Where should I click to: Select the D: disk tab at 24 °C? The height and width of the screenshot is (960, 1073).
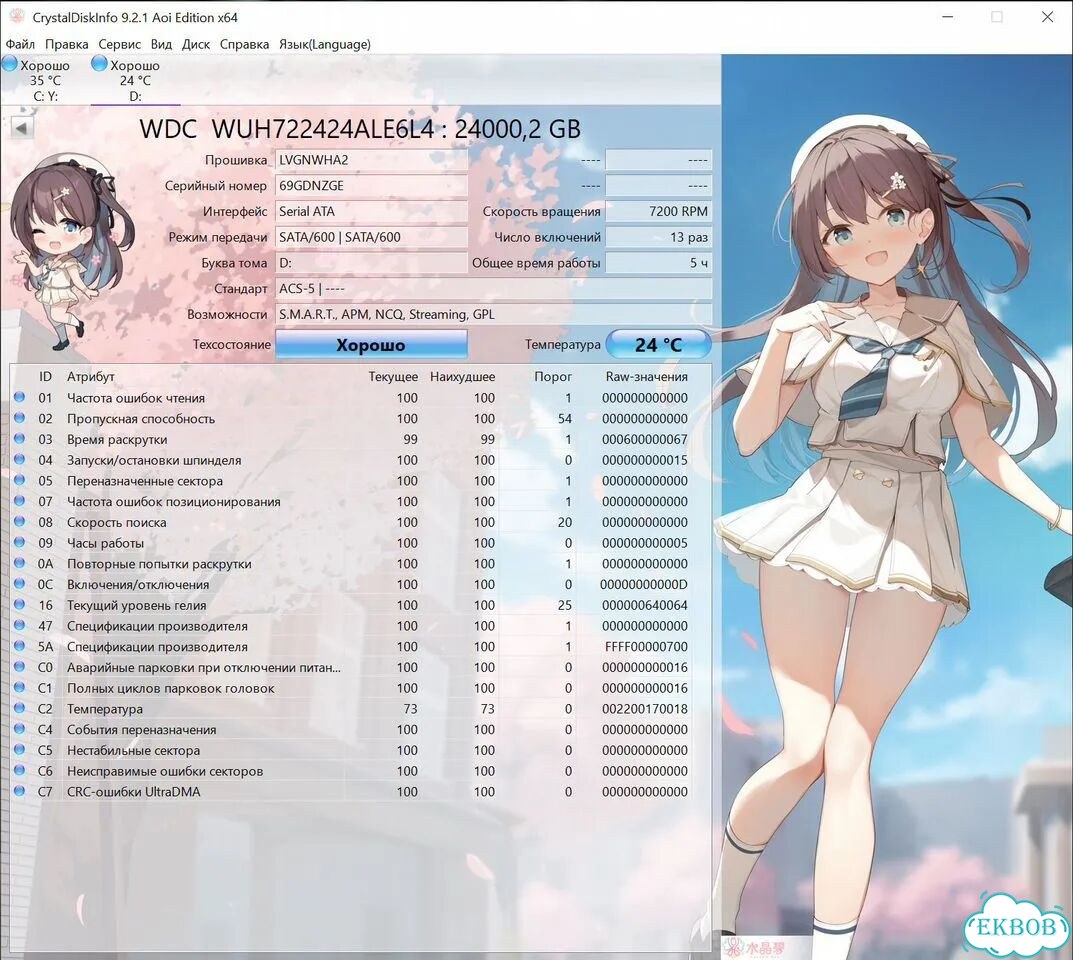(135, 80)
